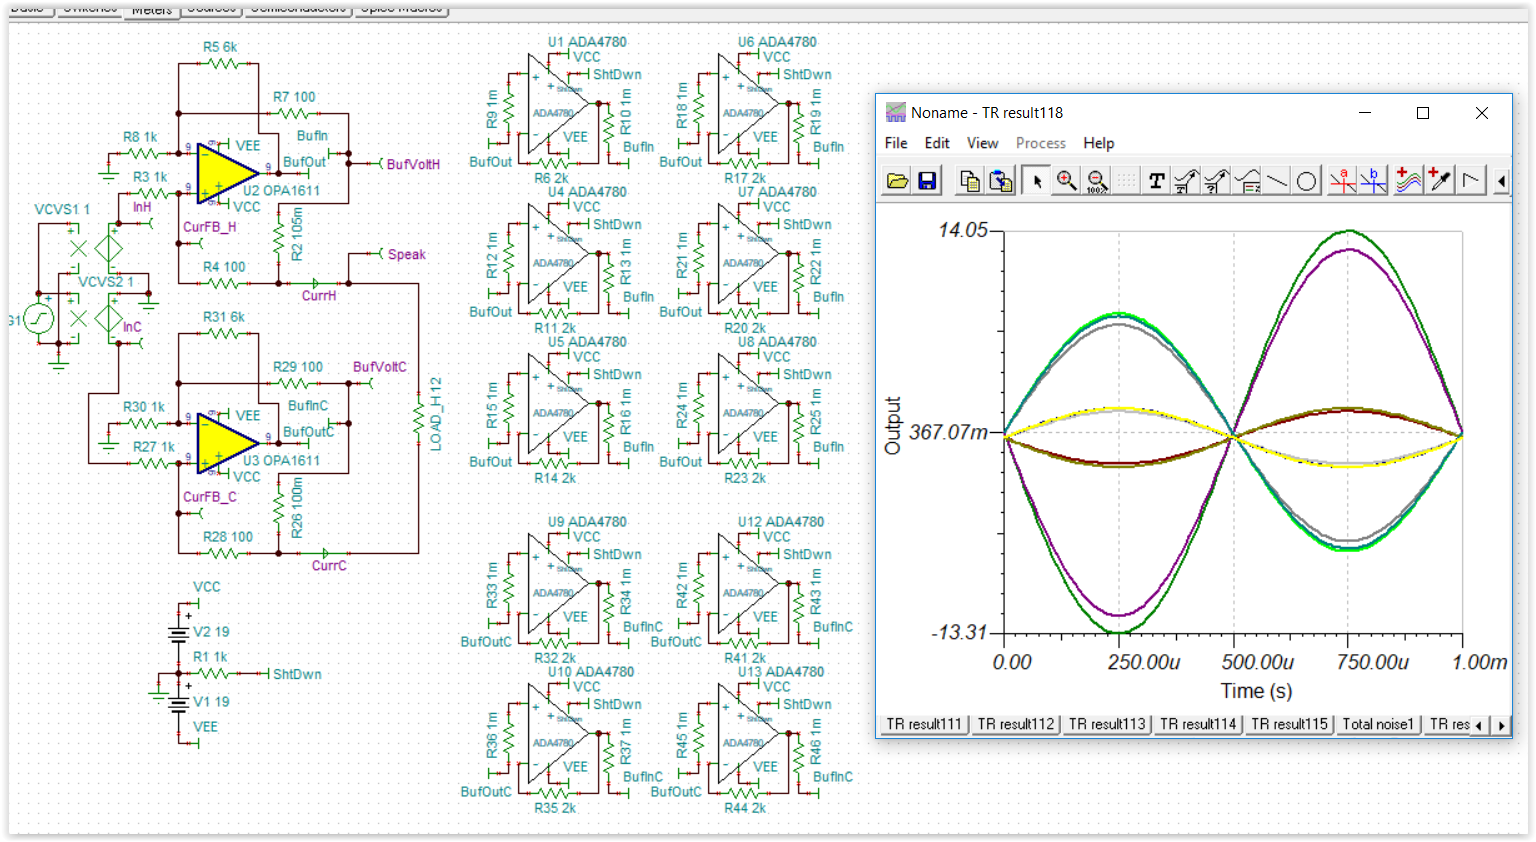Screen dimensions: 1536x842
Task: Click the Time (s) axis label
Action: (x=1256, y=691)
